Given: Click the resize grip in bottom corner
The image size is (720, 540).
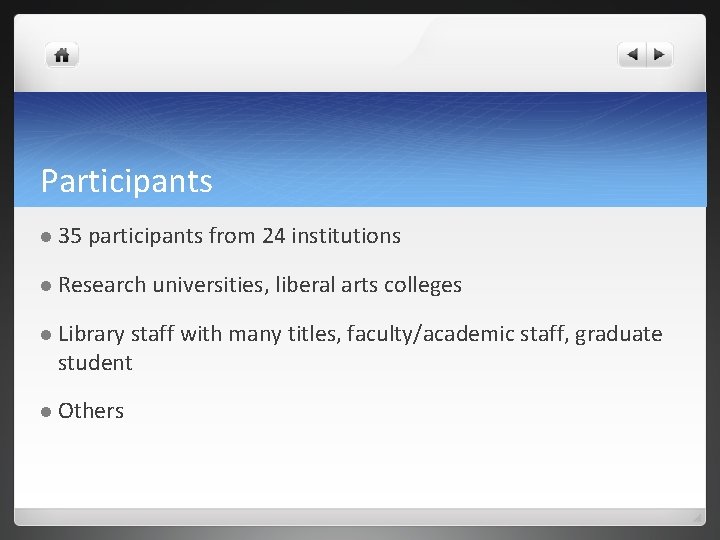Looking at the screenshot, I should click(699, 518).
